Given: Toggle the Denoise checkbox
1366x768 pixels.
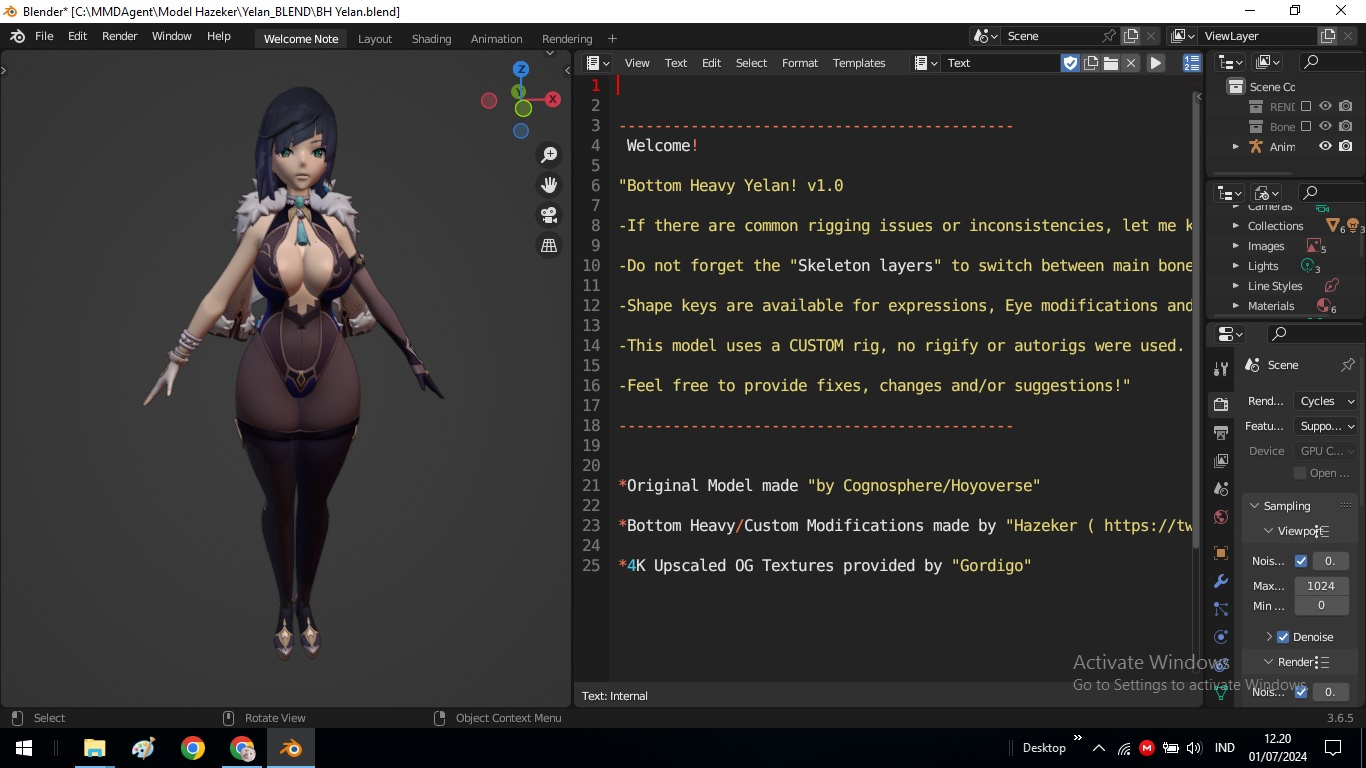Looking at the screenshot, I should pos(1283,637).
